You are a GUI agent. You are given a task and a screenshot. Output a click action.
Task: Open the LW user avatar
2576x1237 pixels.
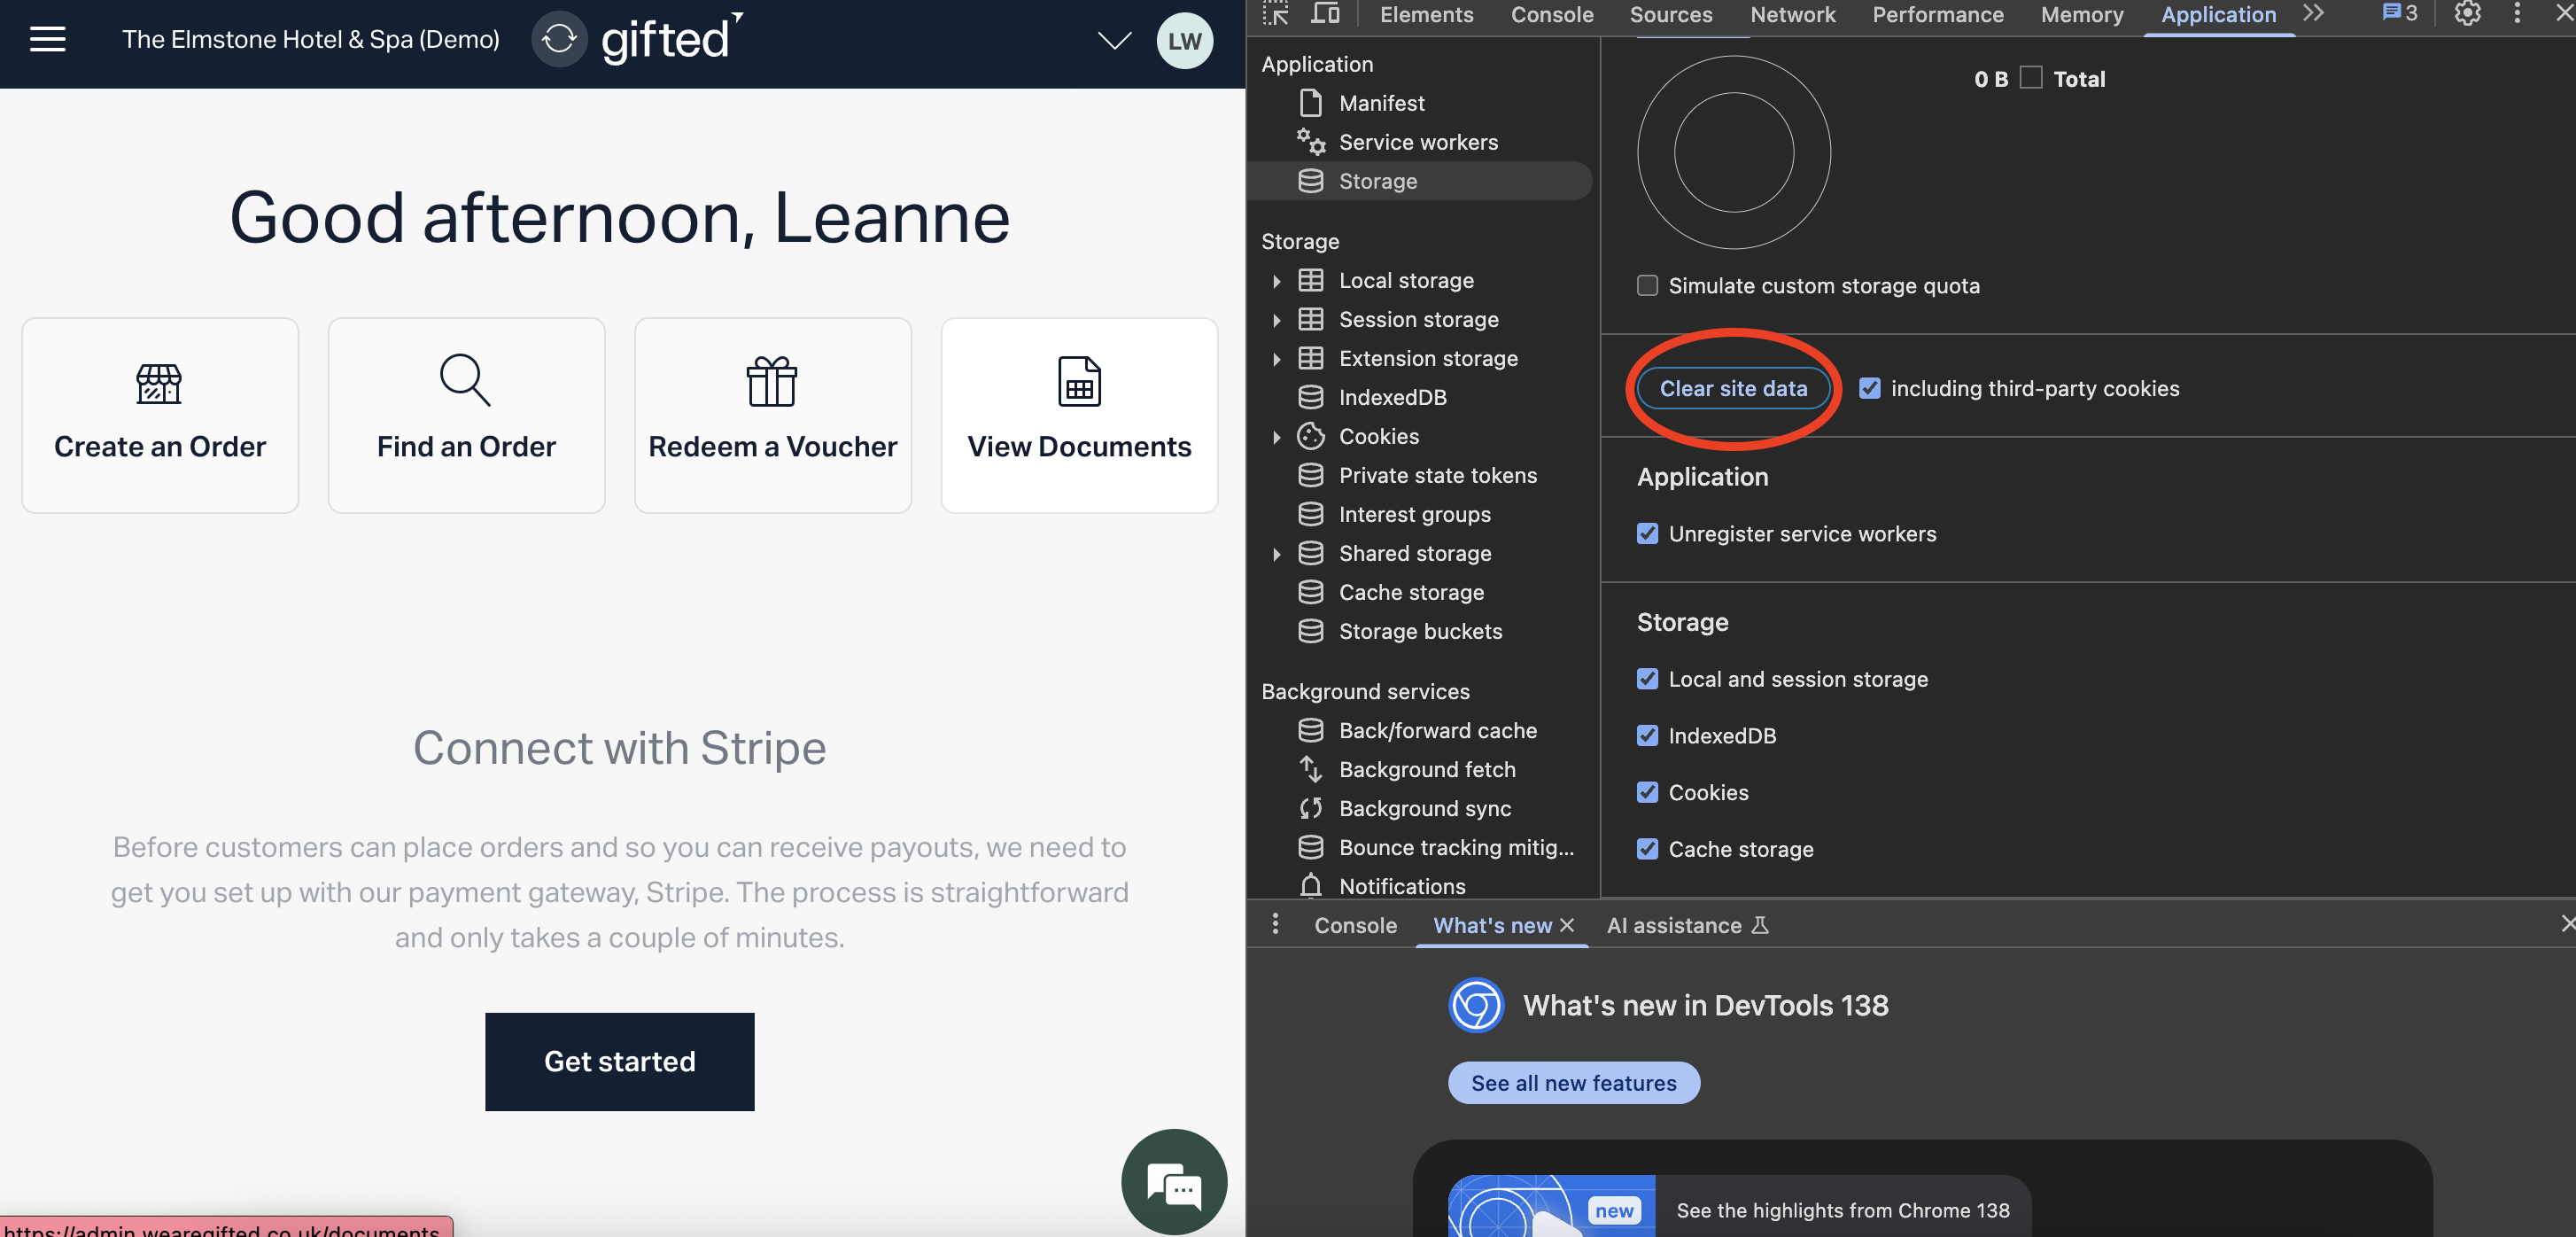pyautogui.click(x=1184, y=41)
